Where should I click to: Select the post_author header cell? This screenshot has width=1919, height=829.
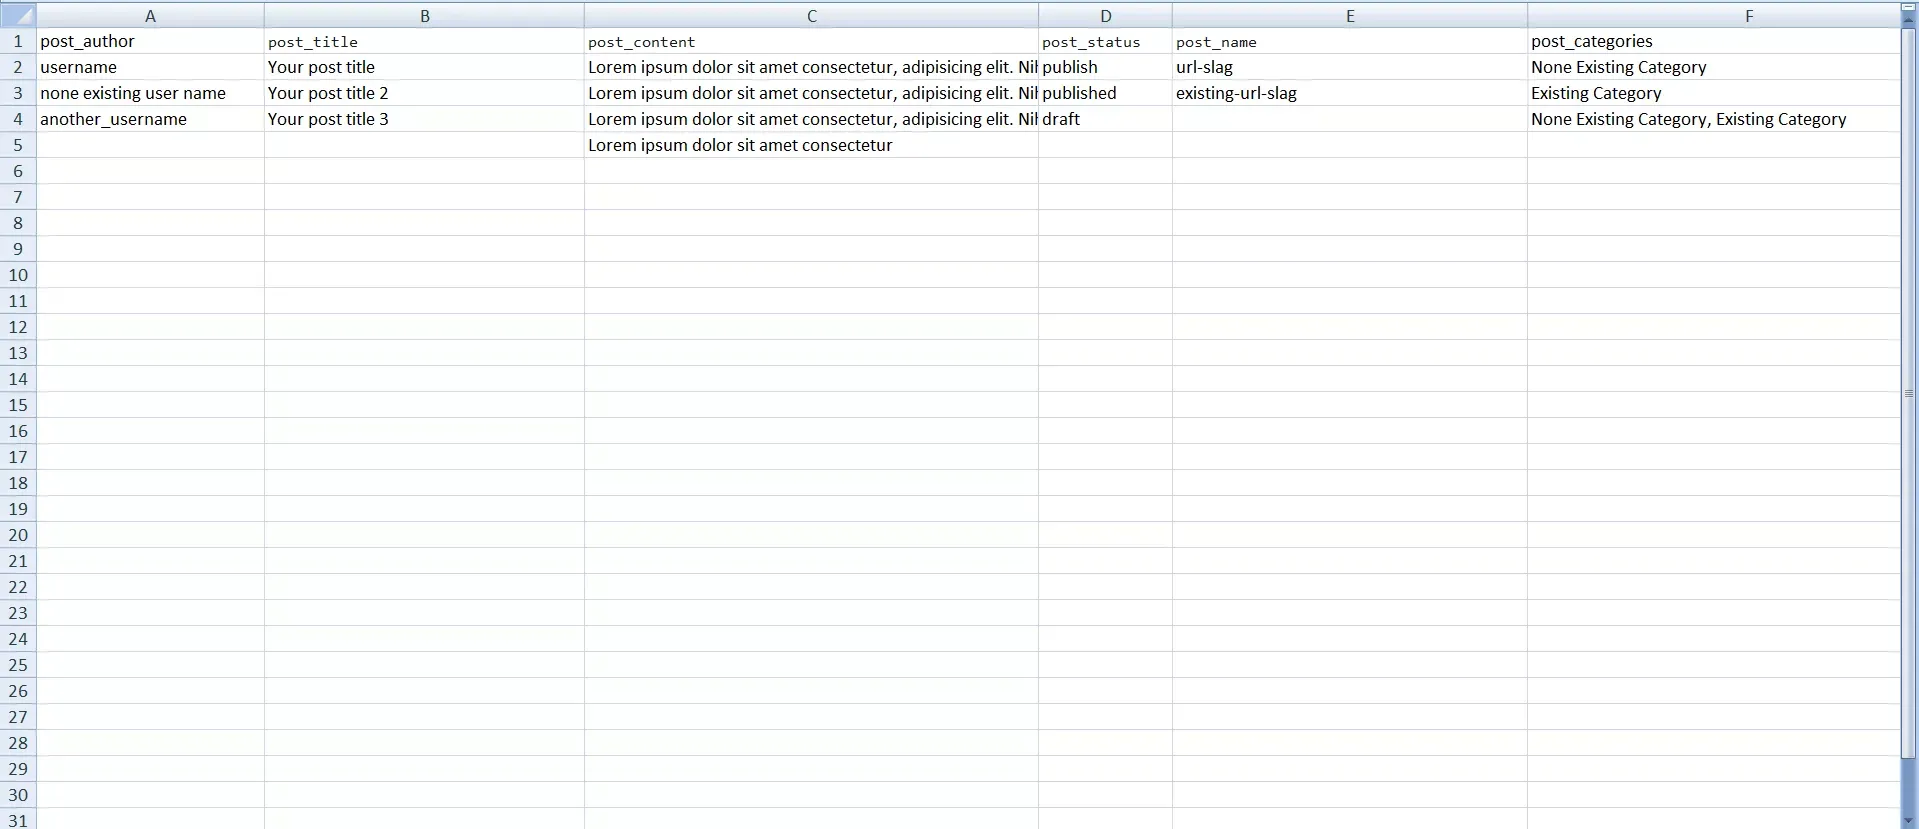[150, 41]
